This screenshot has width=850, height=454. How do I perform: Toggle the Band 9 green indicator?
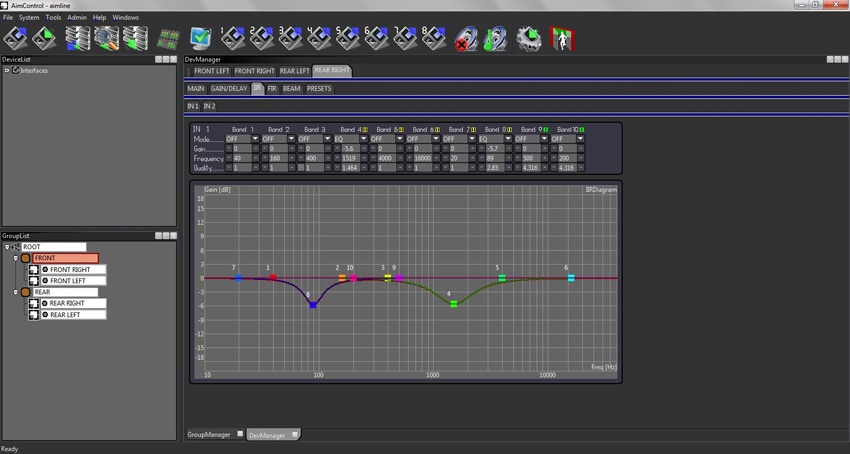click(x=545, y=130)
